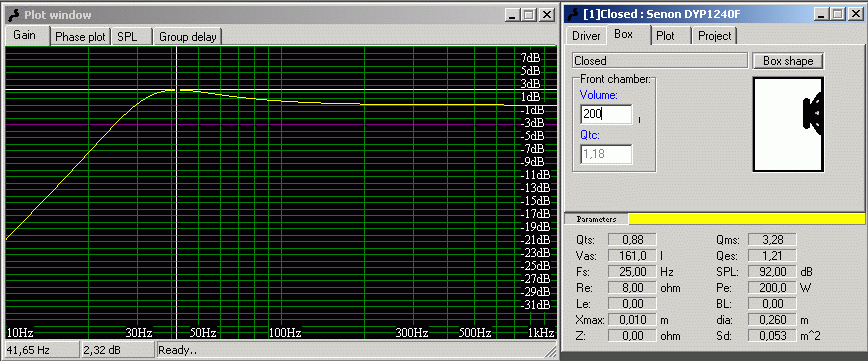
Task: Select the Group delay tab
Action: 188,37
